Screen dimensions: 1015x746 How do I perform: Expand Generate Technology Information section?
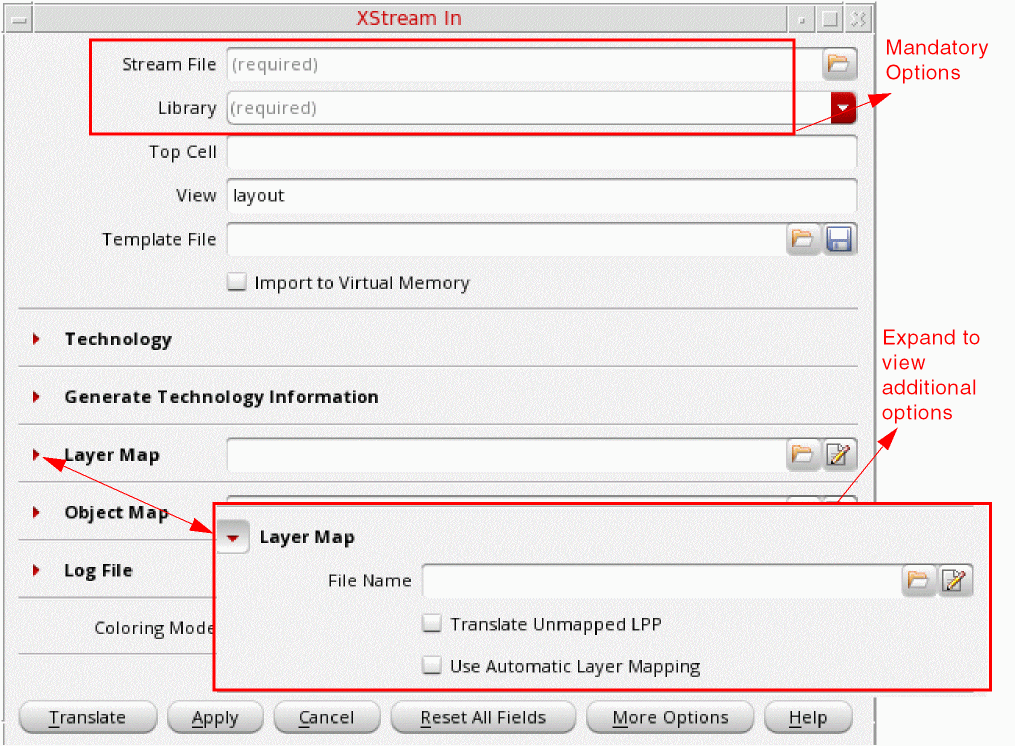[x=36, y=396]
